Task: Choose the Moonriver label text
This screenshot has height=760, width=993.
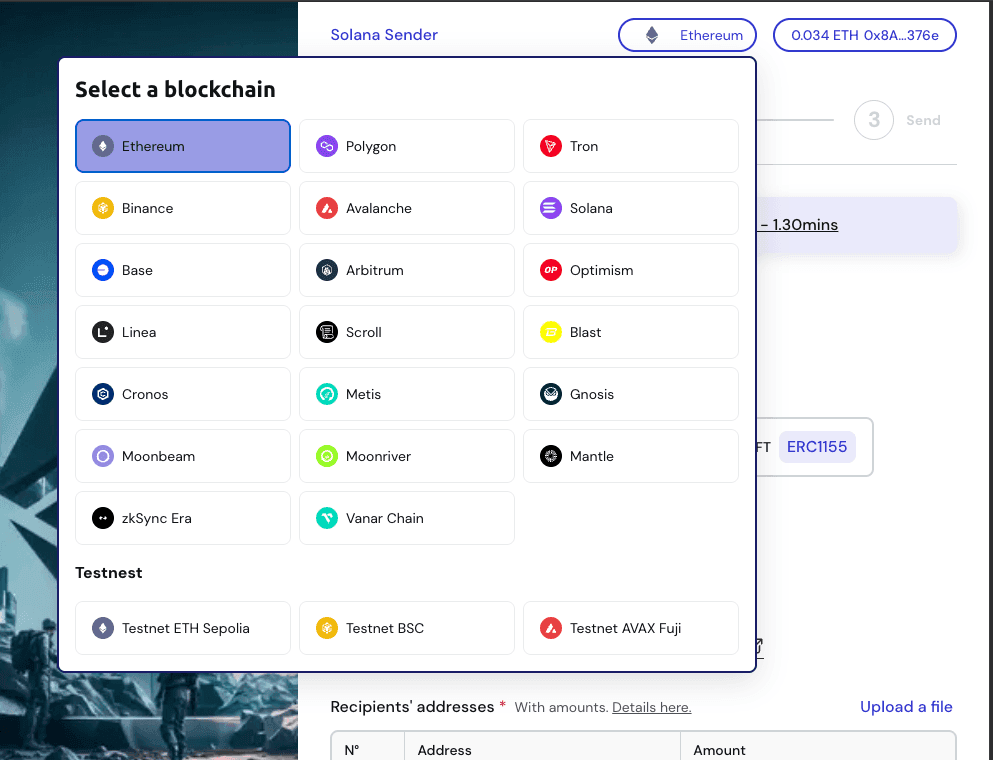Action: point(379,457)
